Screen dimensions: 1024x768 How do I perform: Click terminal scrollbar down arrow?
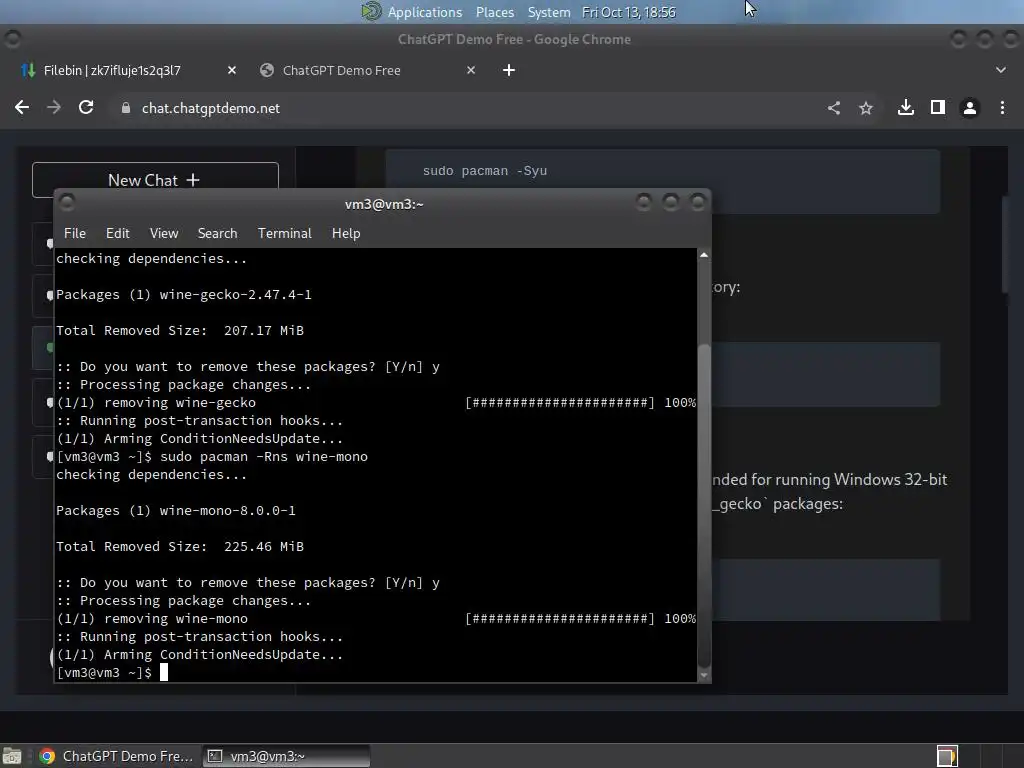704,676
